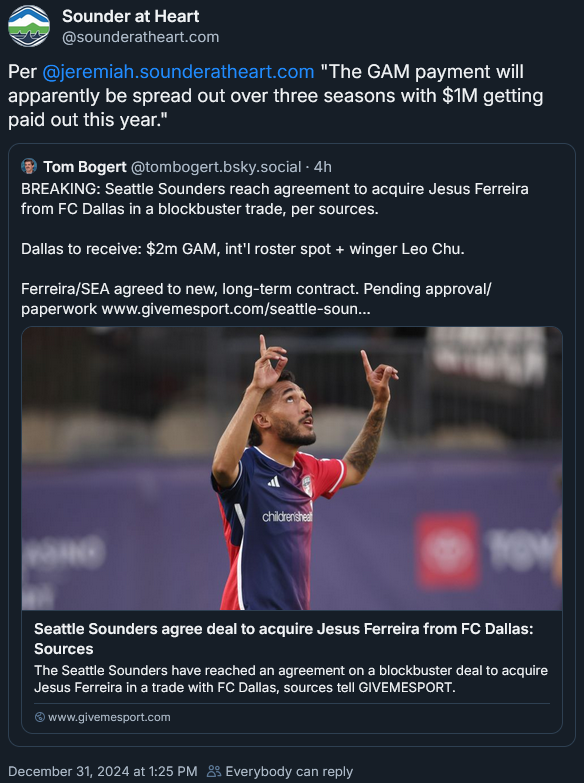Viewport: 584px width, 783px height.
Task: Click the Dallas to receive line in quote
Action: (x=243, y=249)
